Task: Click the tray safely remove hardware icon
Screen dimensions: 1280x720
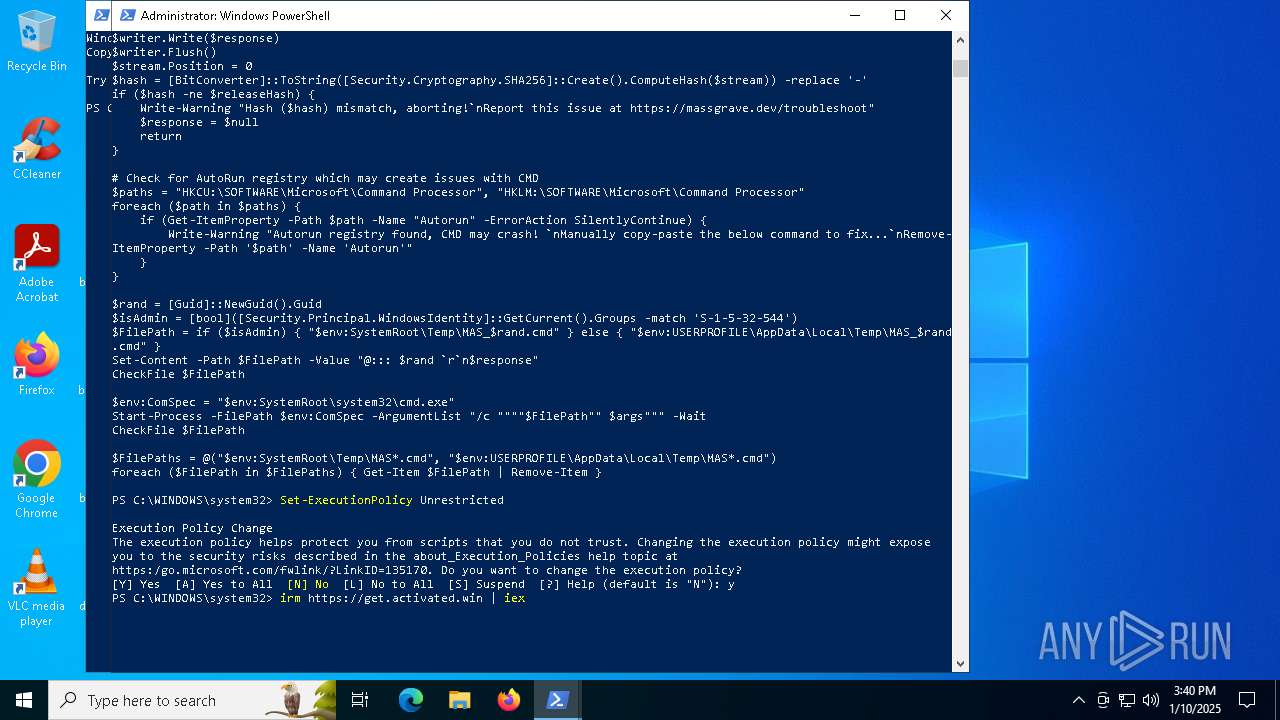Action: pyautogui.click(x=1103, y=700)
